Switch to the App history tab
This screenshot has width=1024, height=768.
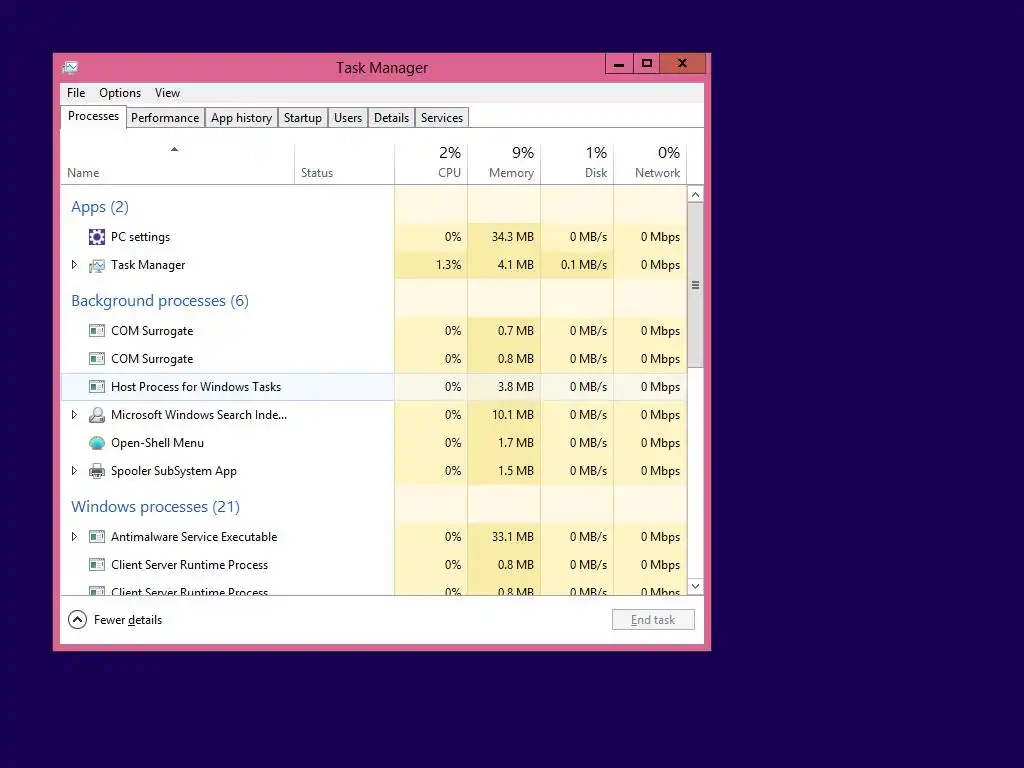tap(242, 118)
